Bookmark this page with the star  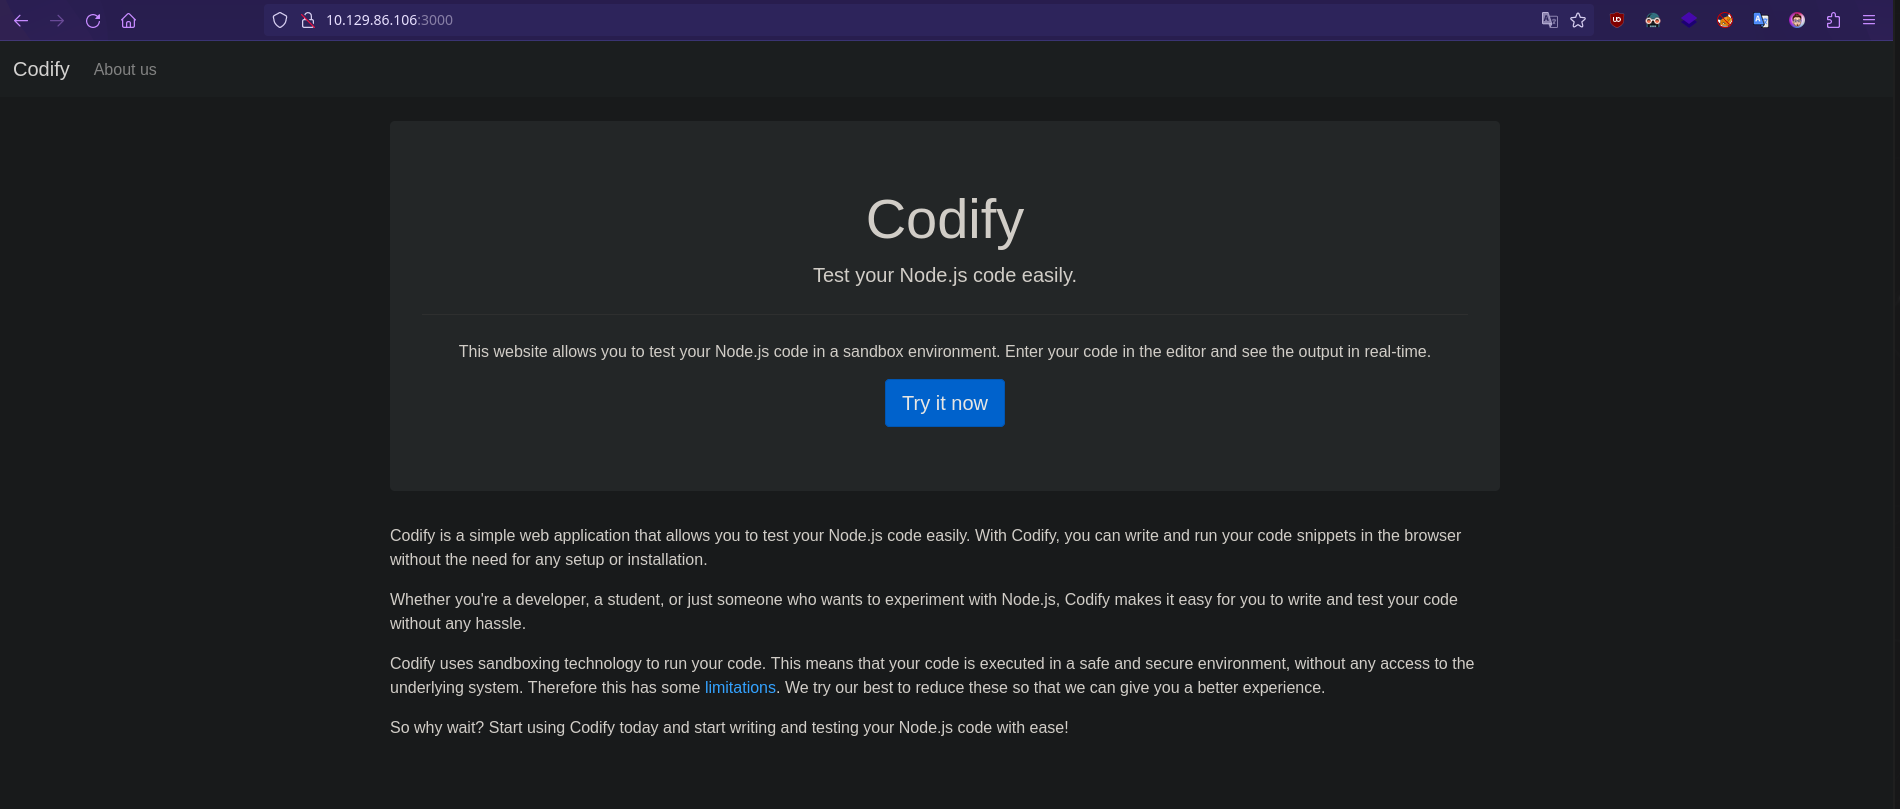pyautogui.click(x=1578, y=20)
